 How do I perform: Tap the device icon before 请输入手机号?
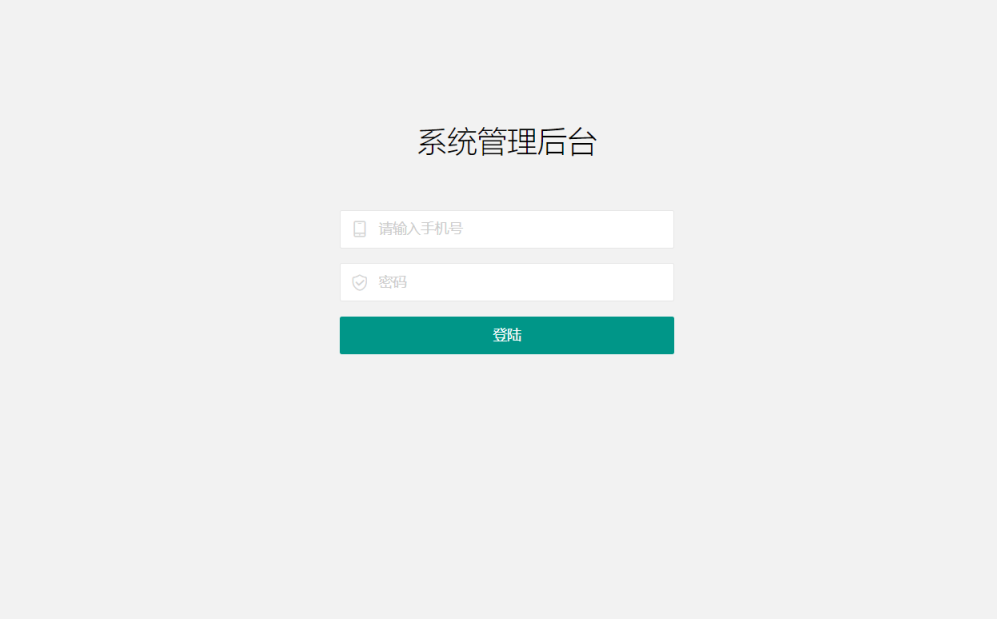click(359, 229)
